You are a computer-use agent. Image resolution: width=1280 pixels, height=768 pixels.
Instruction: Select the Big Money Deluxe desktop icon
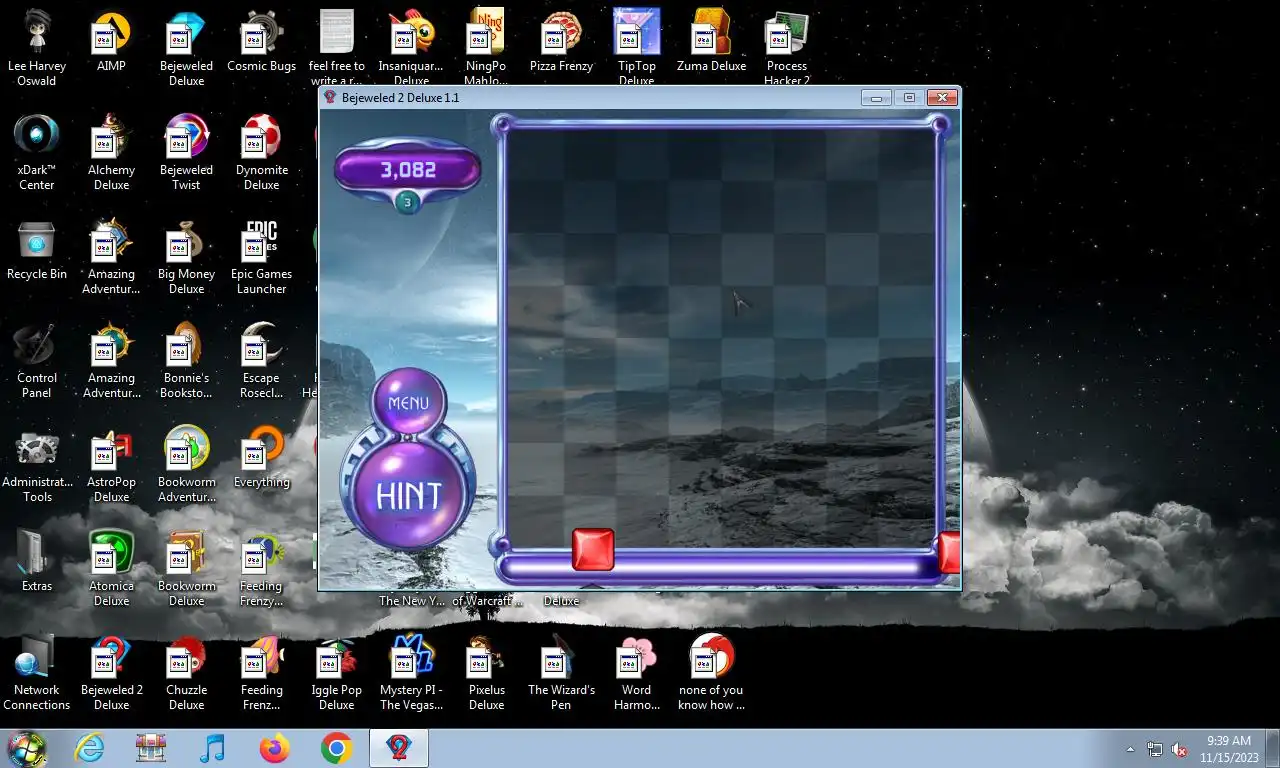[186, 255]
